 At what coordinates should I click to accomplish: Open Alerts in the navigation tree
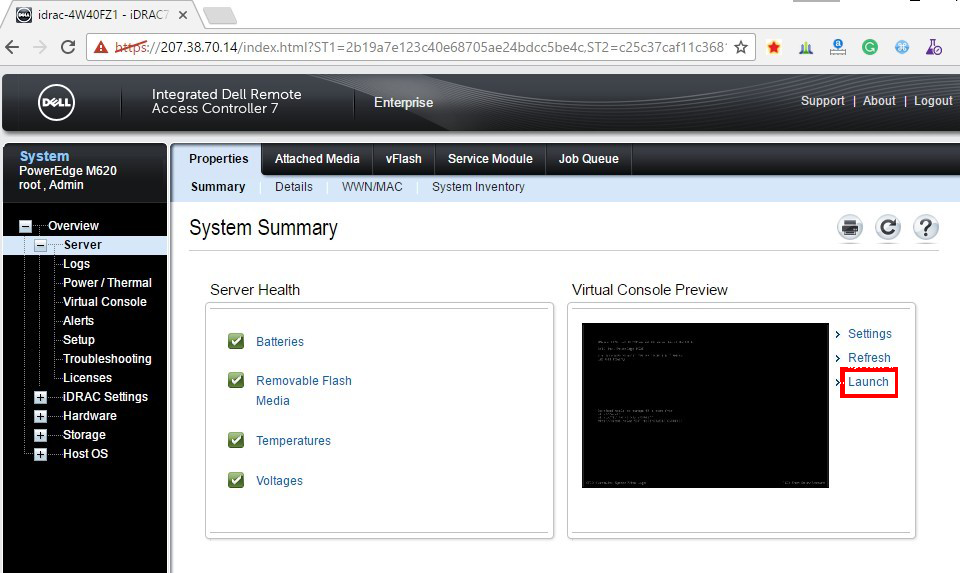[78, 321]
